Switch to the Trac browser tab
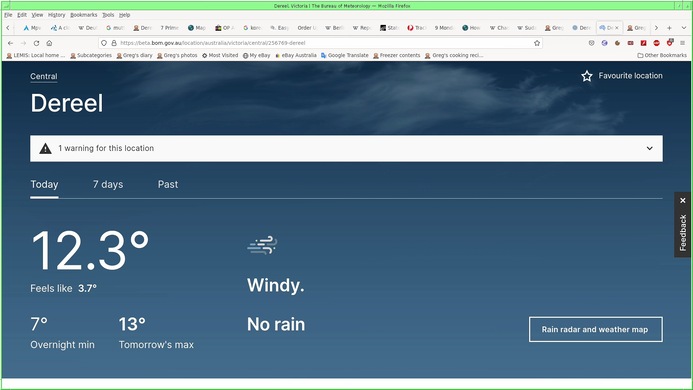This screenshot has height=390, width=693. (x=416, y=27)
